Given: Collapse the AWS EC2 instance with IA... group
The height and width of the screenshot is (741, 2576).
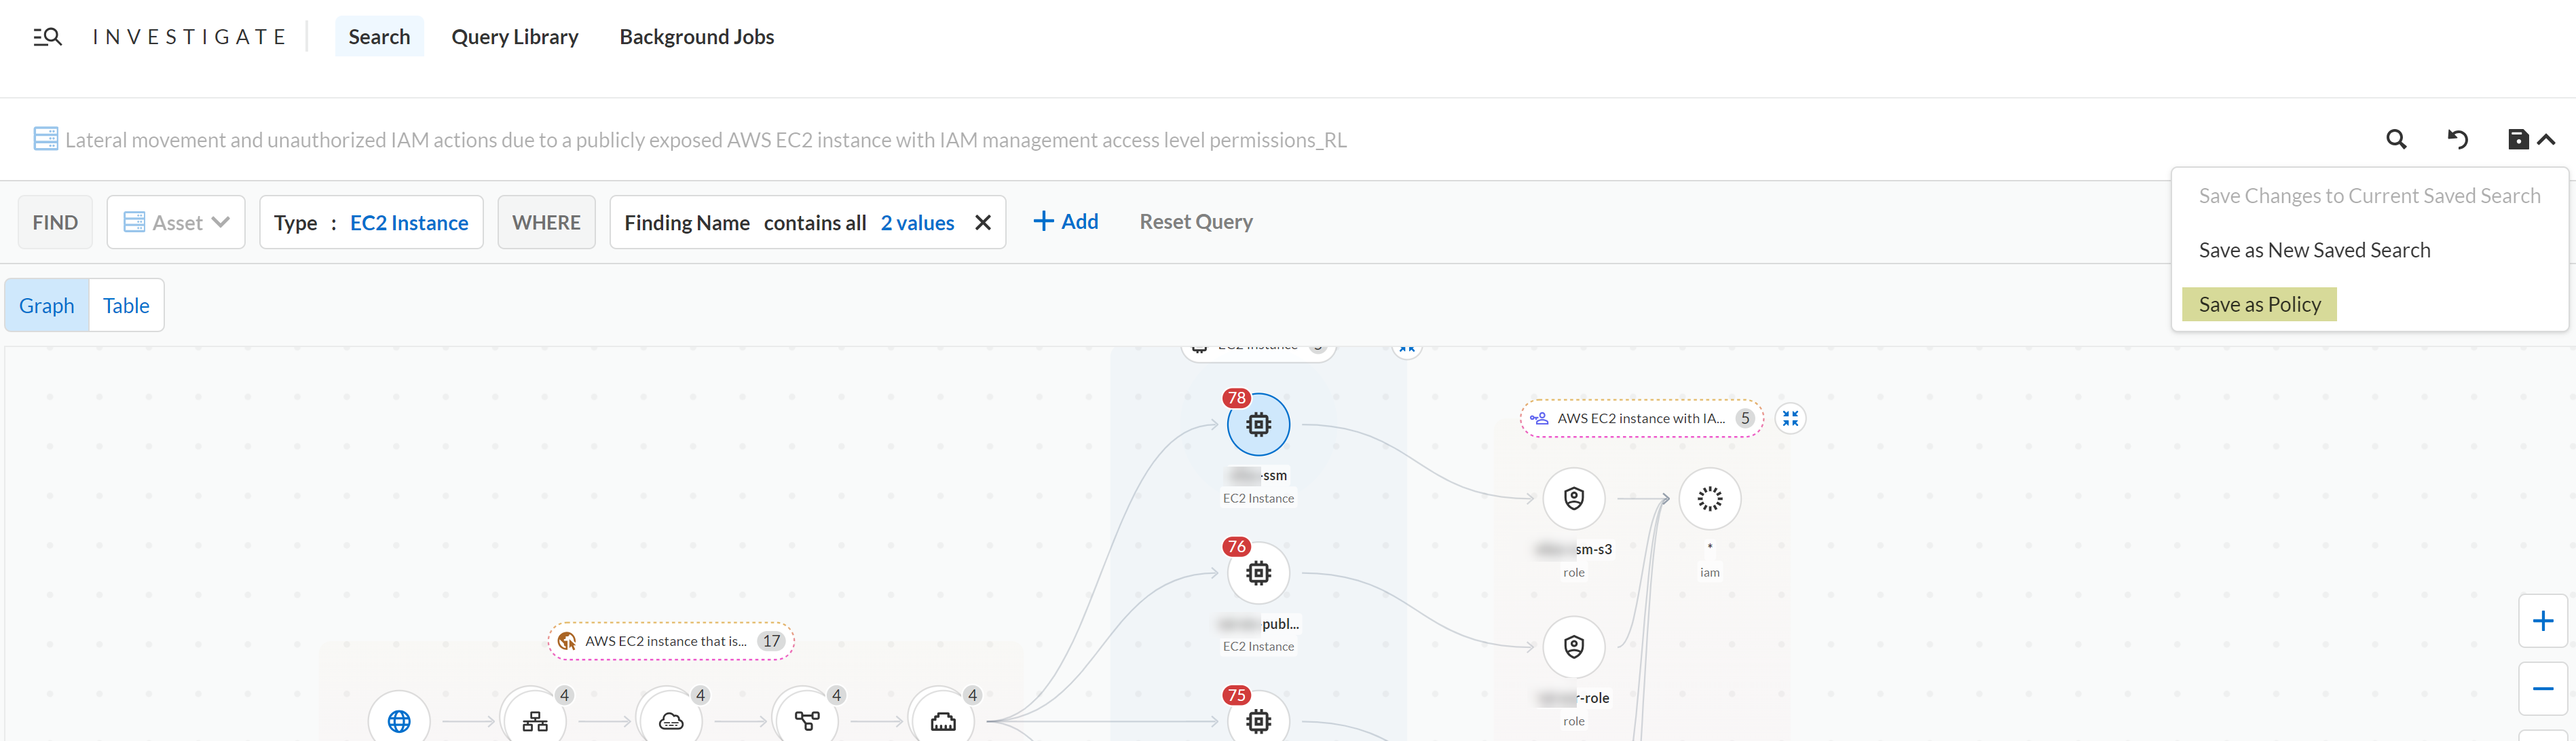Looking at the screenshot, I should [x=1790, y=418].
